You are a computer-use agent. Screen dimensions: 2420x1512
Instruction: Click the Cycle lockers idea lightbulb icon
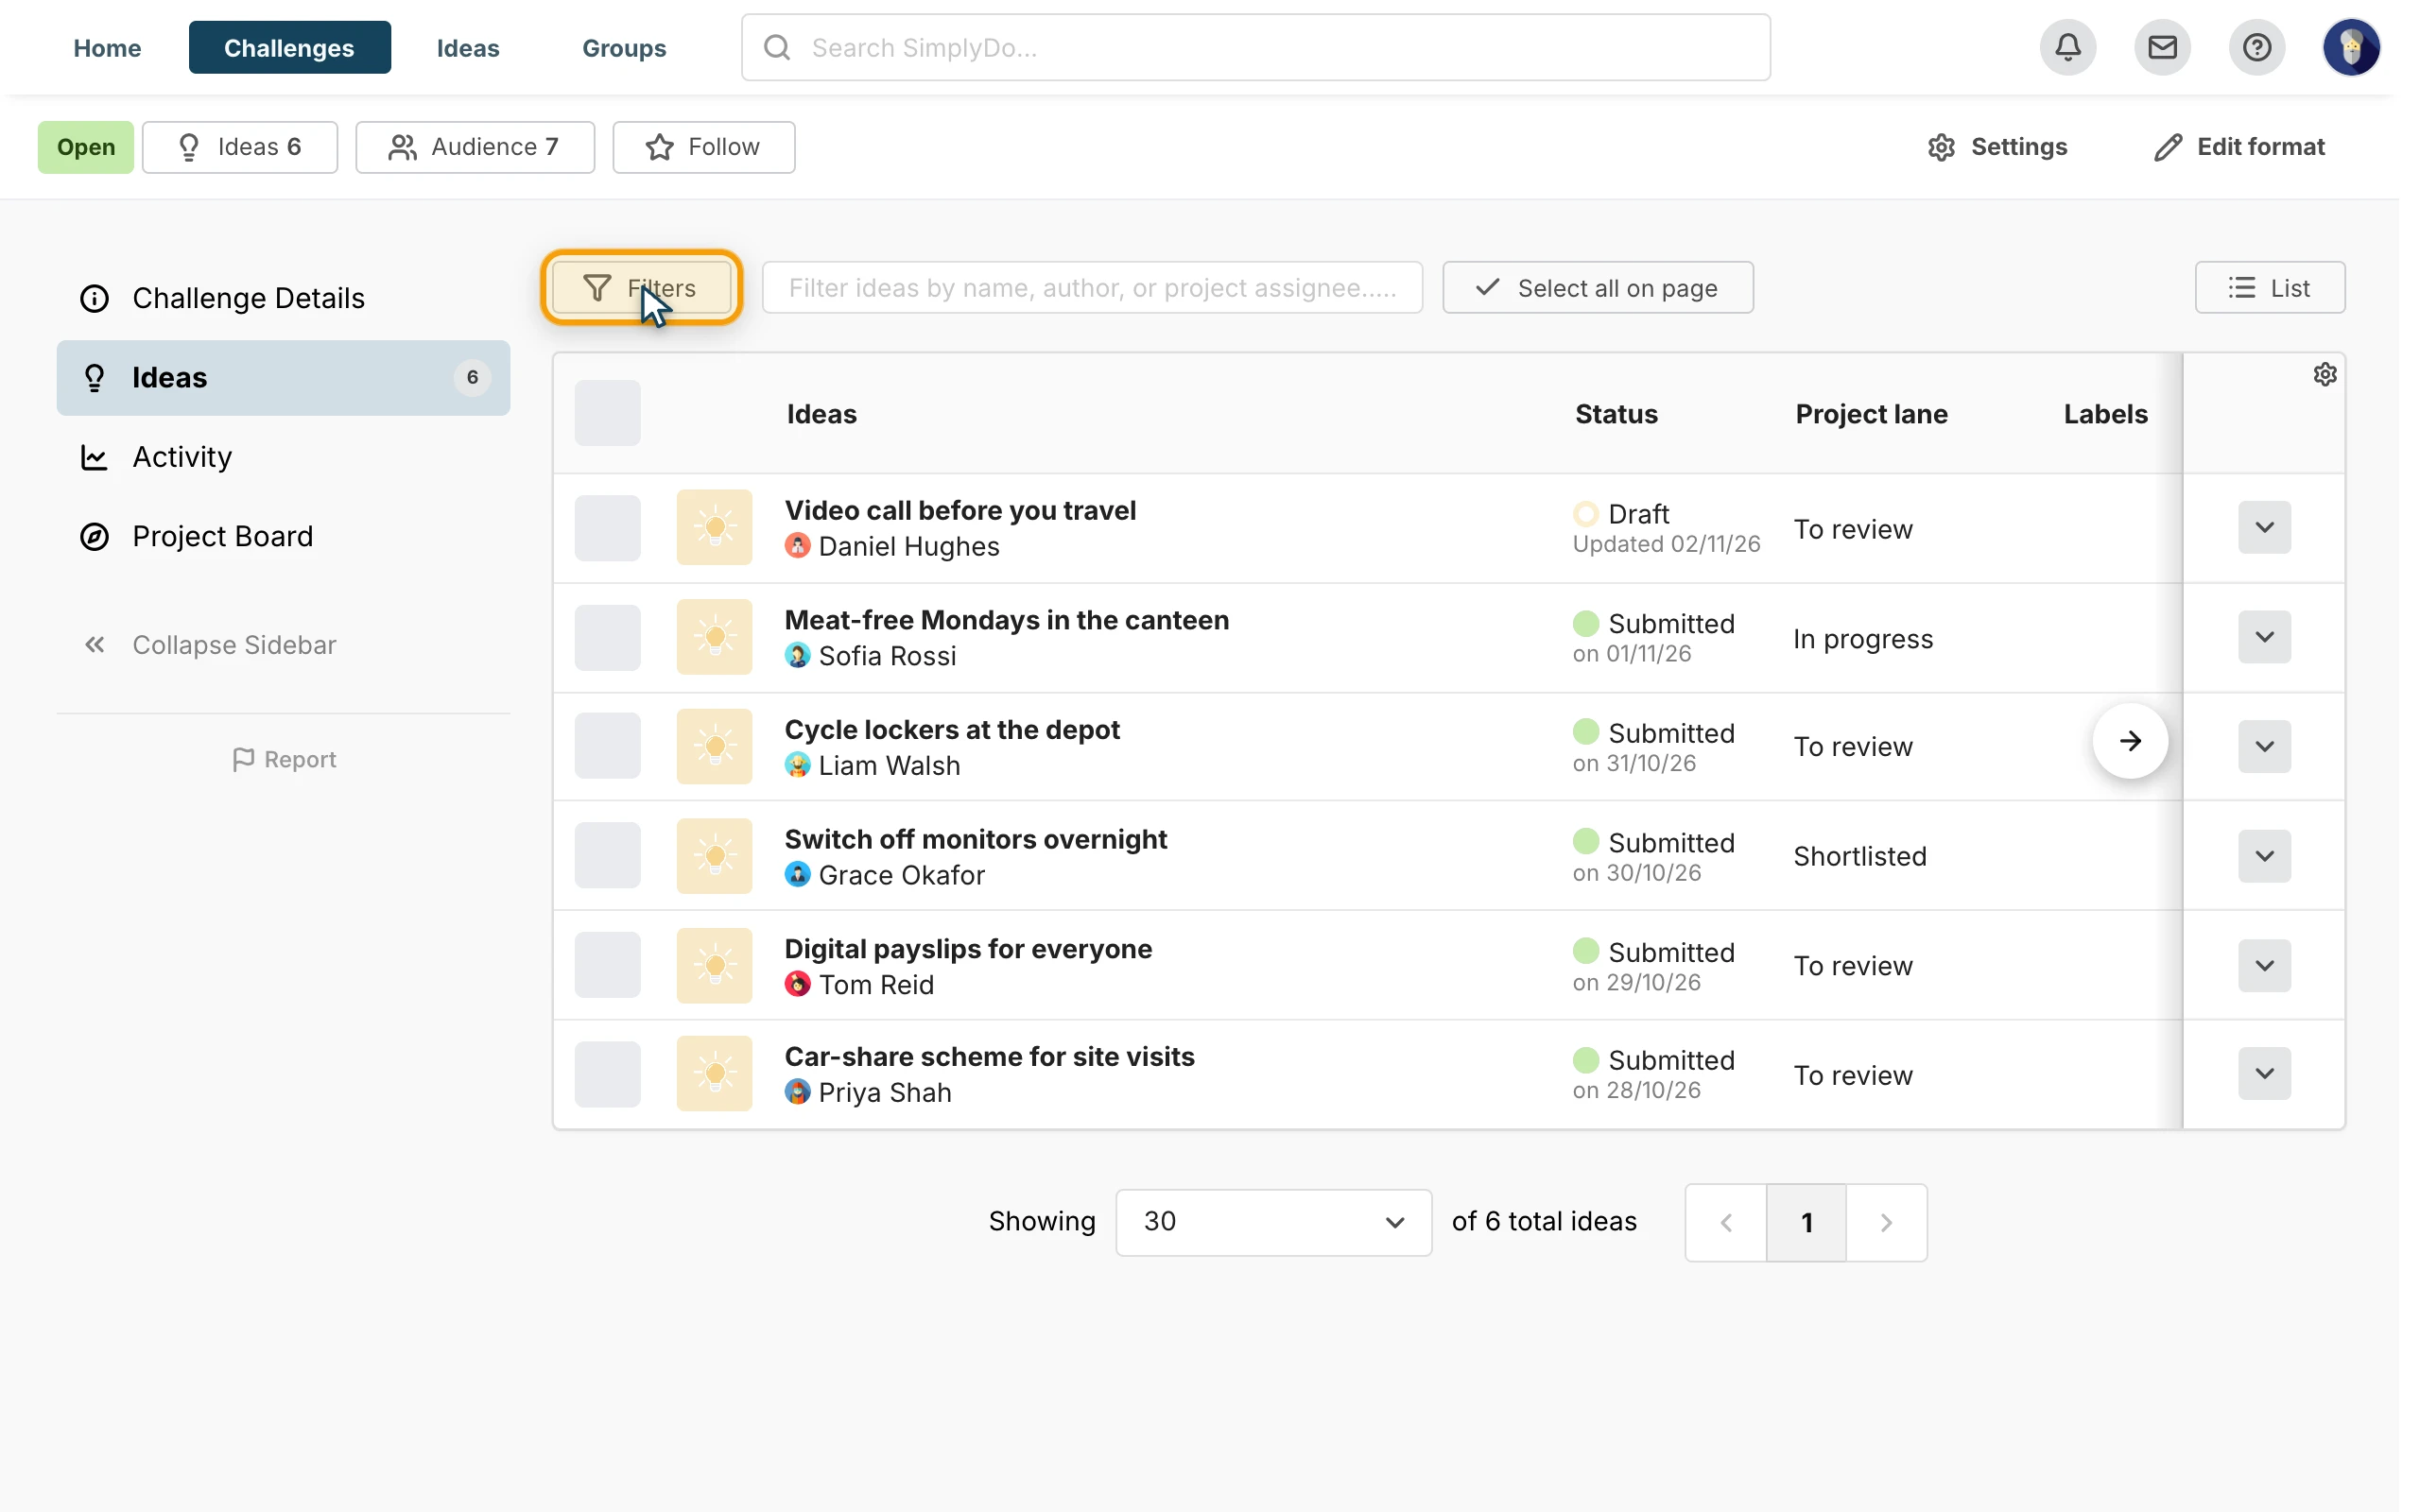pos(714,746)
